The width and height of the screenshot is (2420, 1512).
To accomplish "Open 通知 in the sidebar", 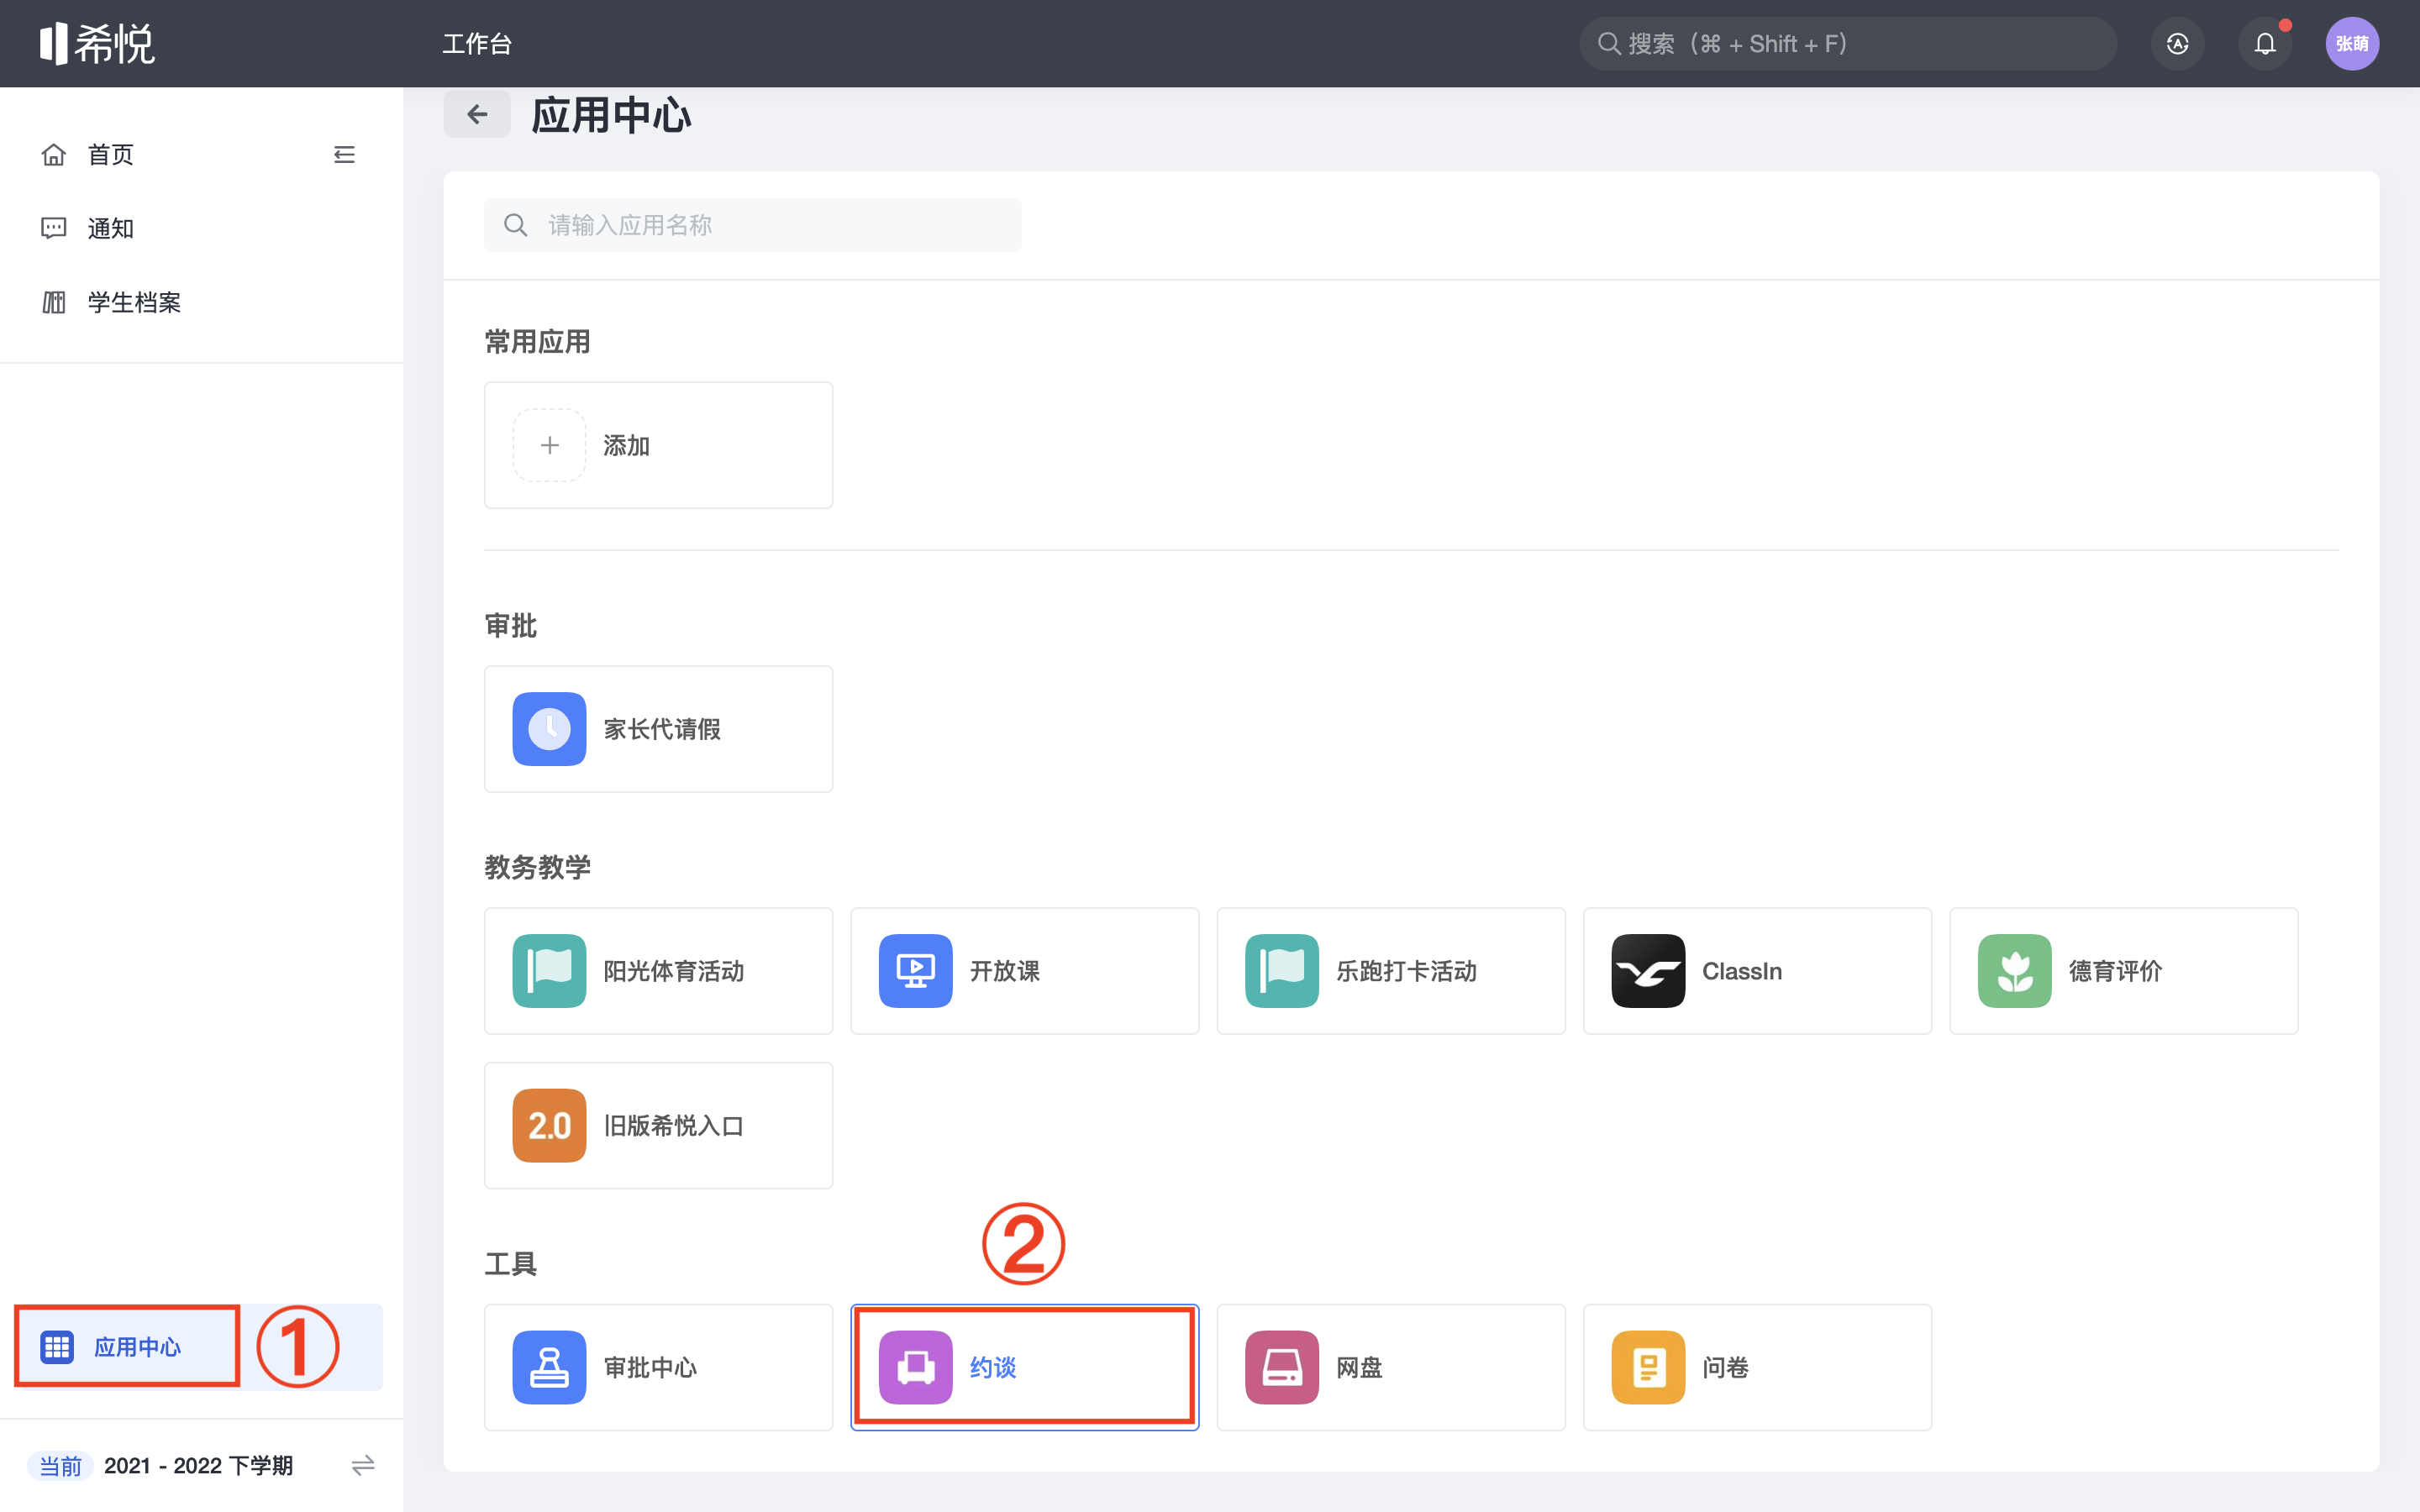I will pos(110,229).
